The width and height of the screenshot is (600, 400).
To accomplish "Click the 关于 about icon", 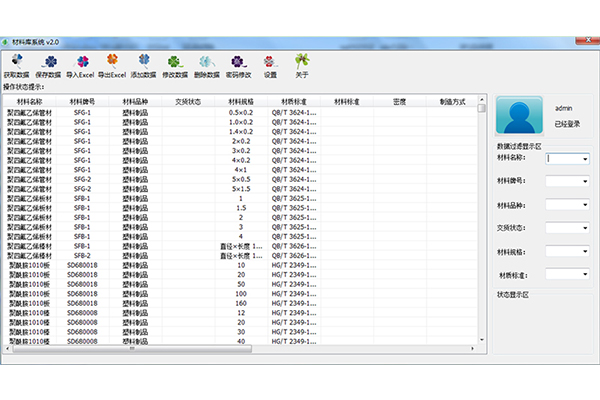I will 301,64.
